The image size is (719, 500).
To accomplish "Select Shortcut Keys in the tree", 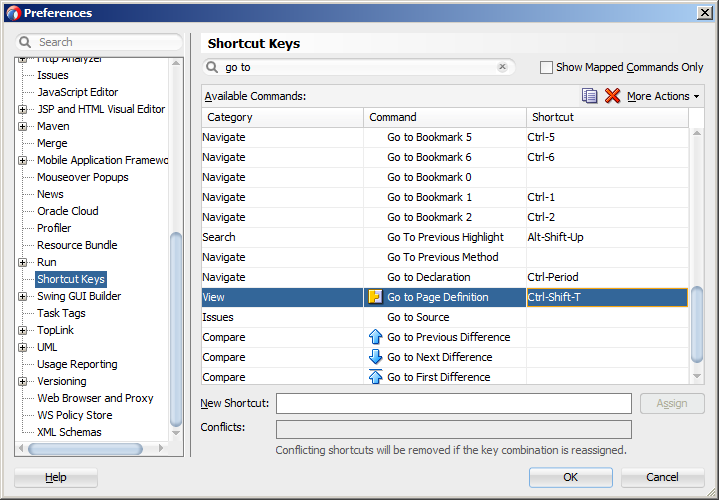I will (x=71, y=279).
